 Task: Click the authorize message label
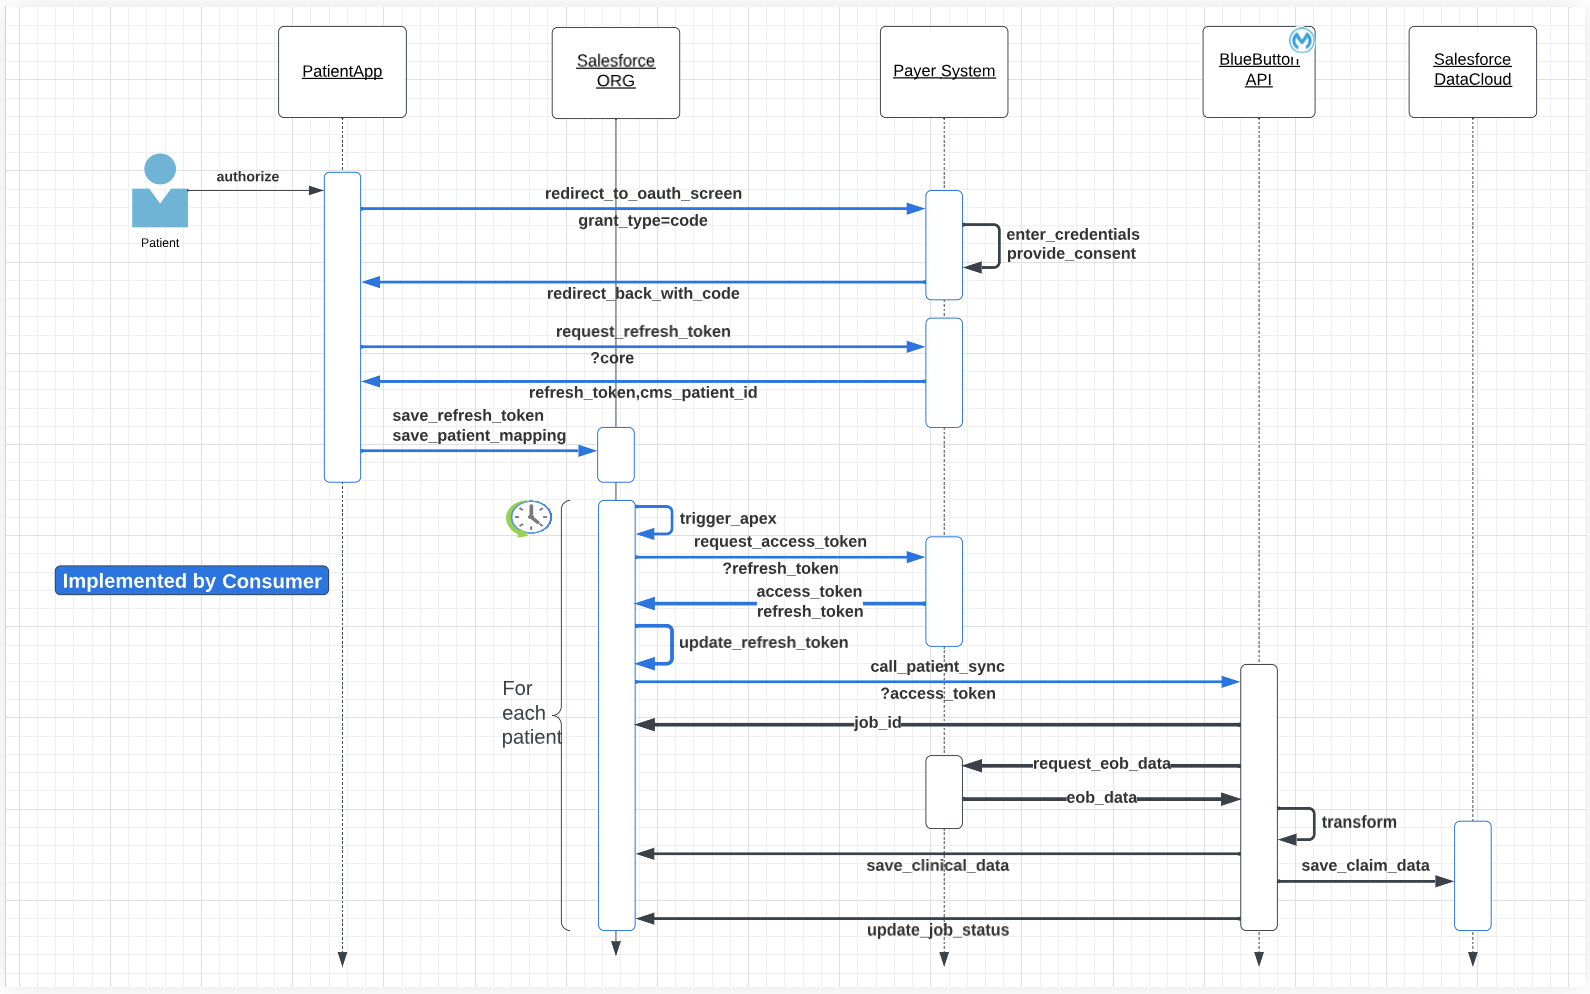(248, 177)
